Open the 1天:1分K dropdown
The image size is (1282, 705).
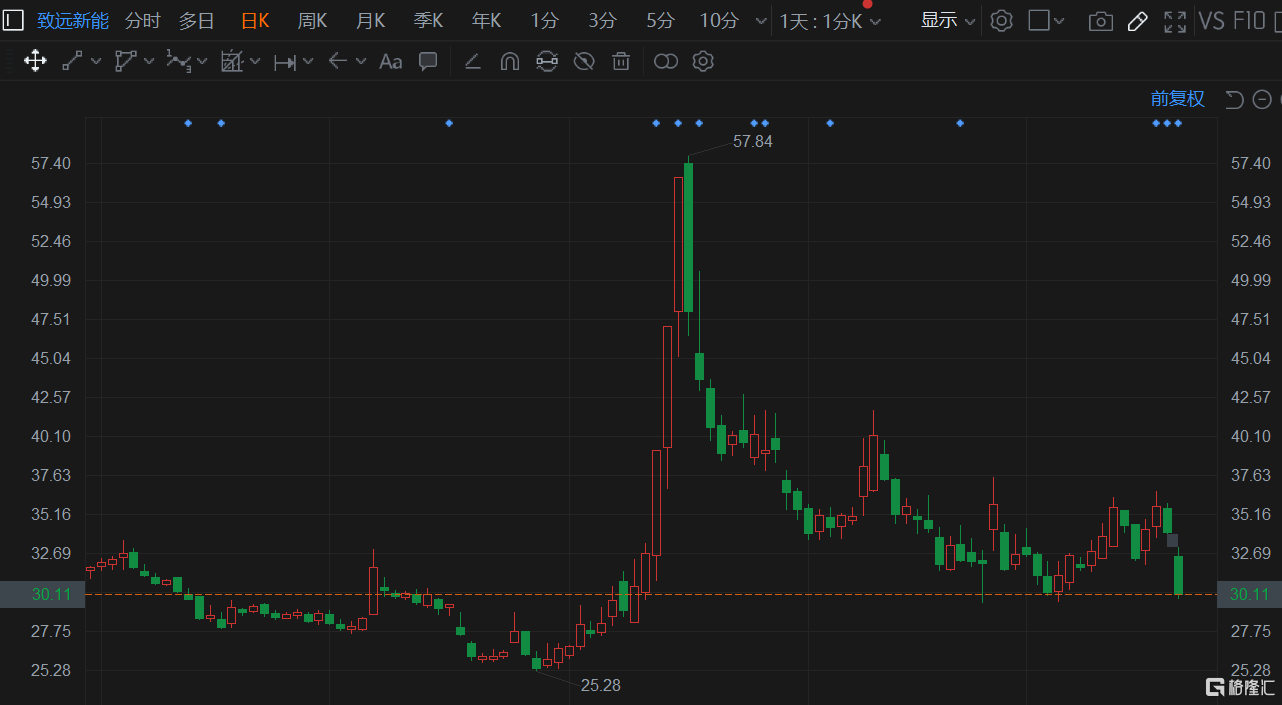pos(829,21)
